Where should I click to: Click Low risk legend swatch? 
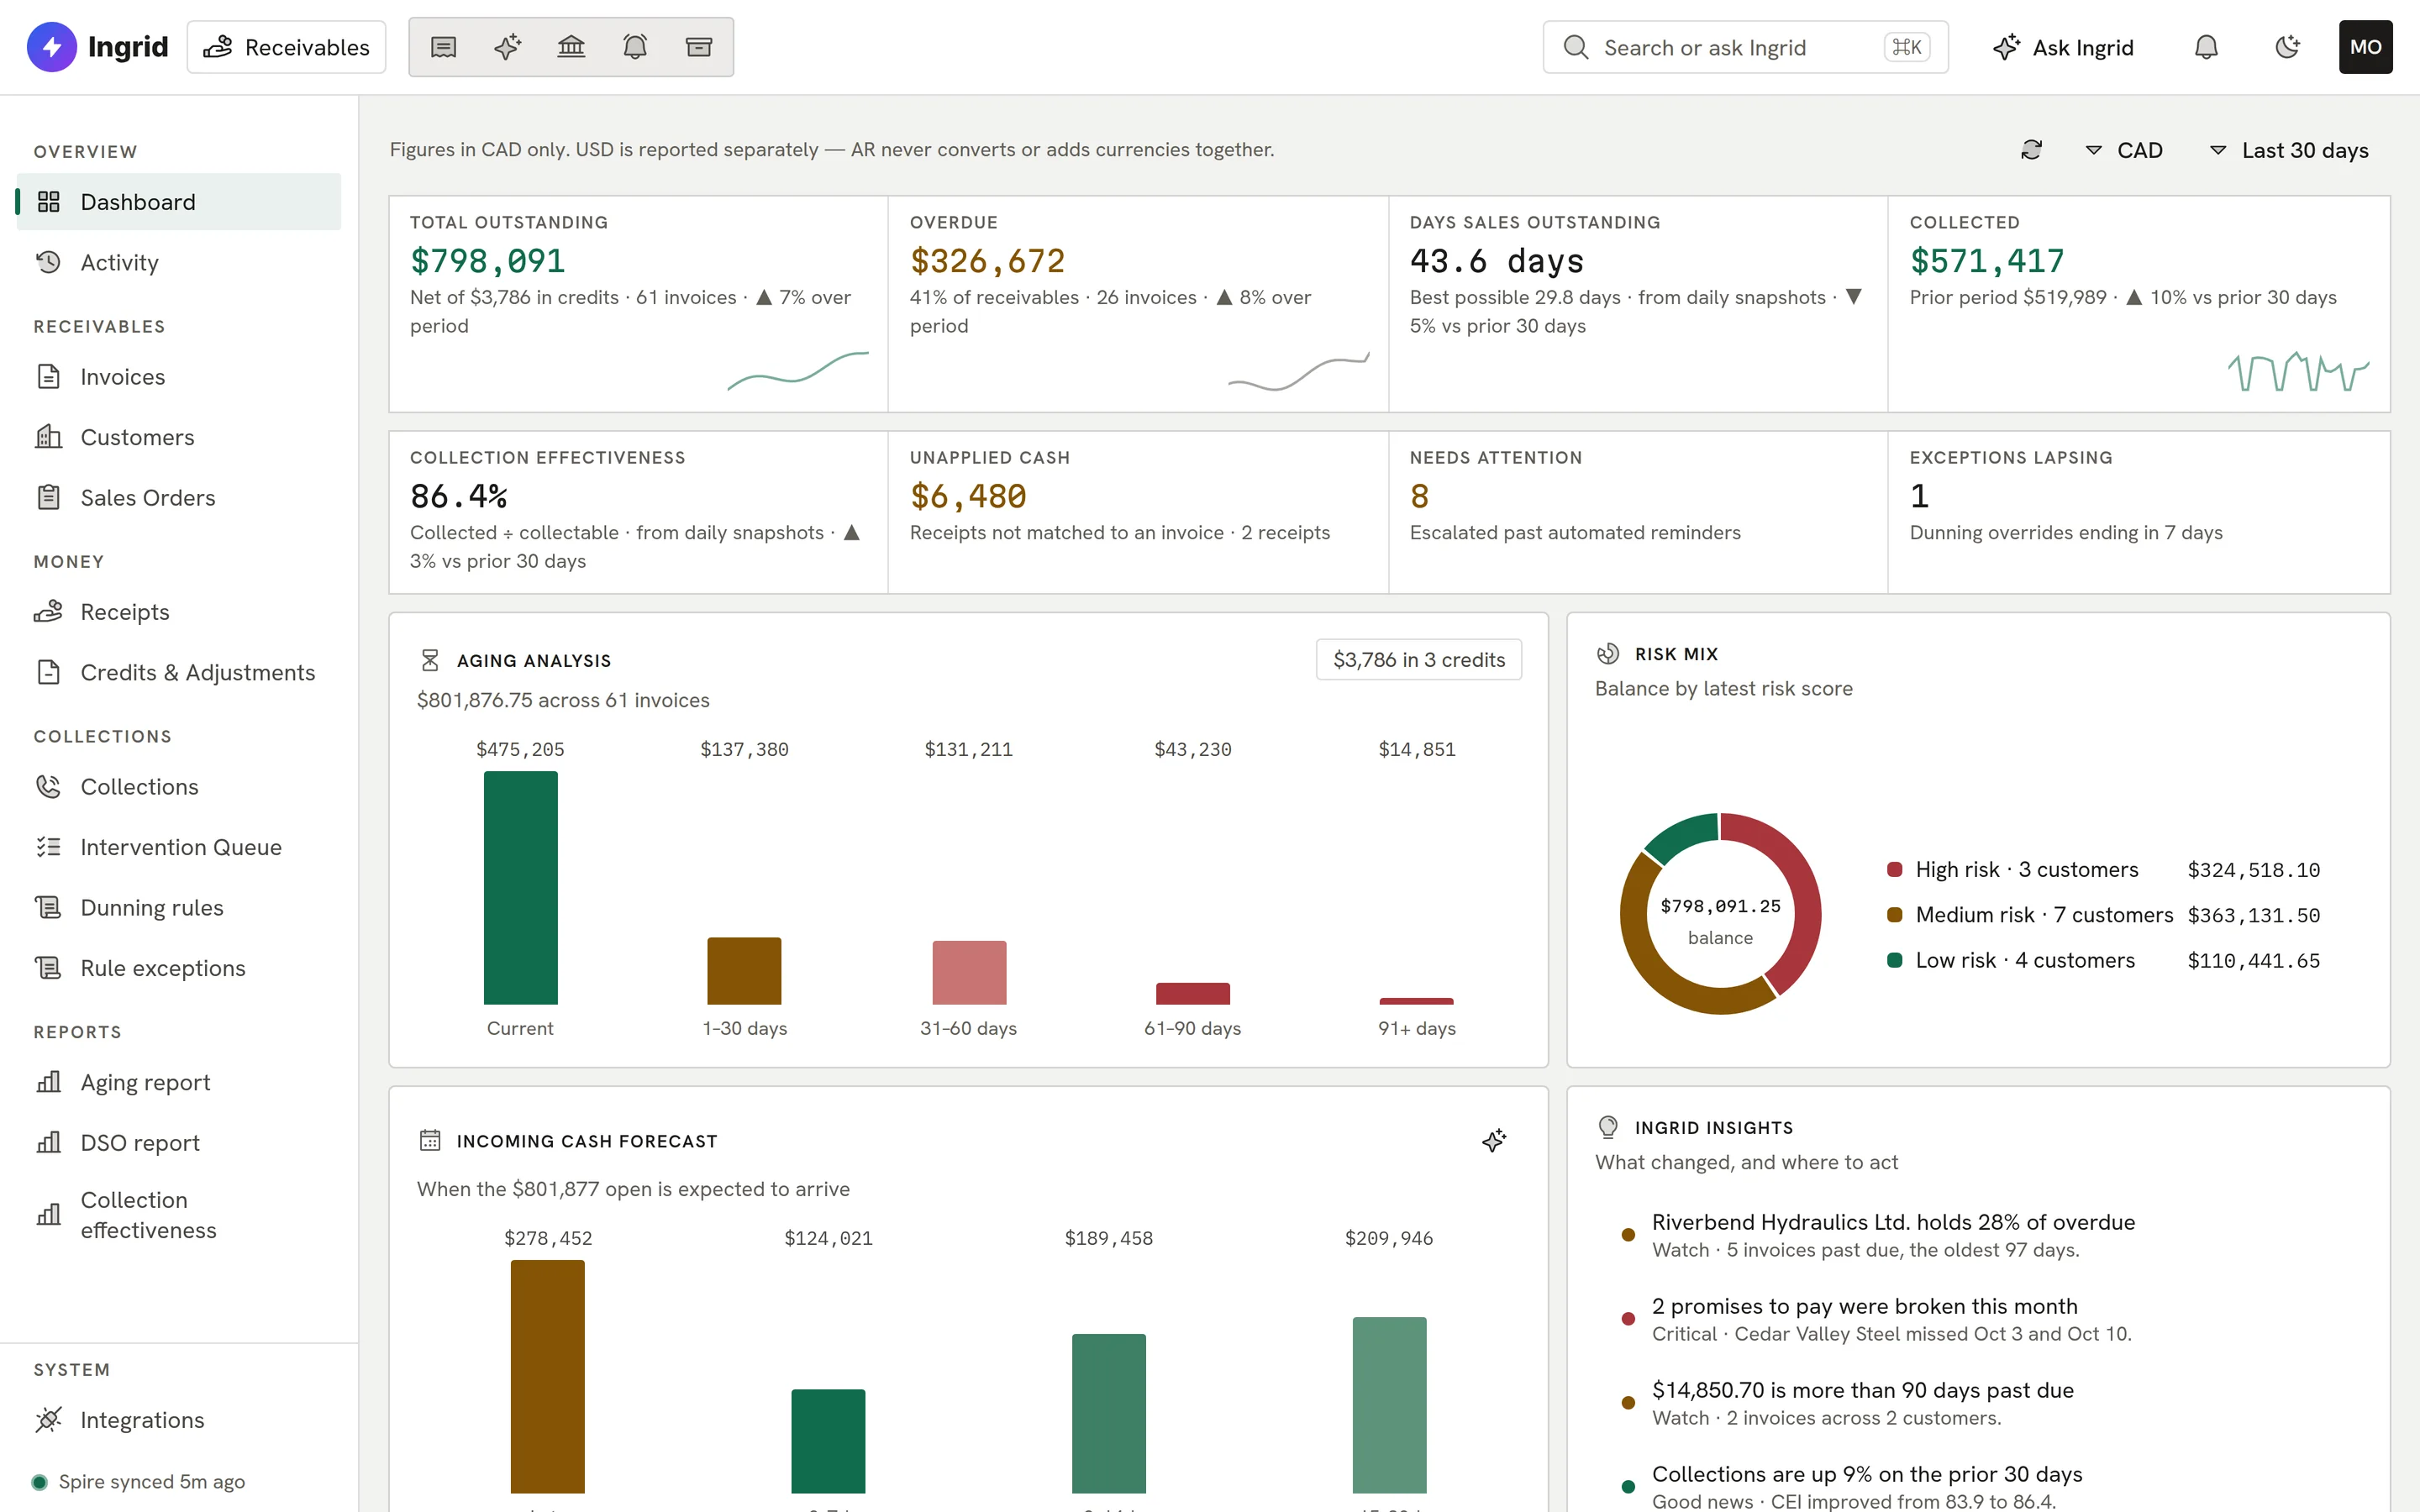point(1894,960)
